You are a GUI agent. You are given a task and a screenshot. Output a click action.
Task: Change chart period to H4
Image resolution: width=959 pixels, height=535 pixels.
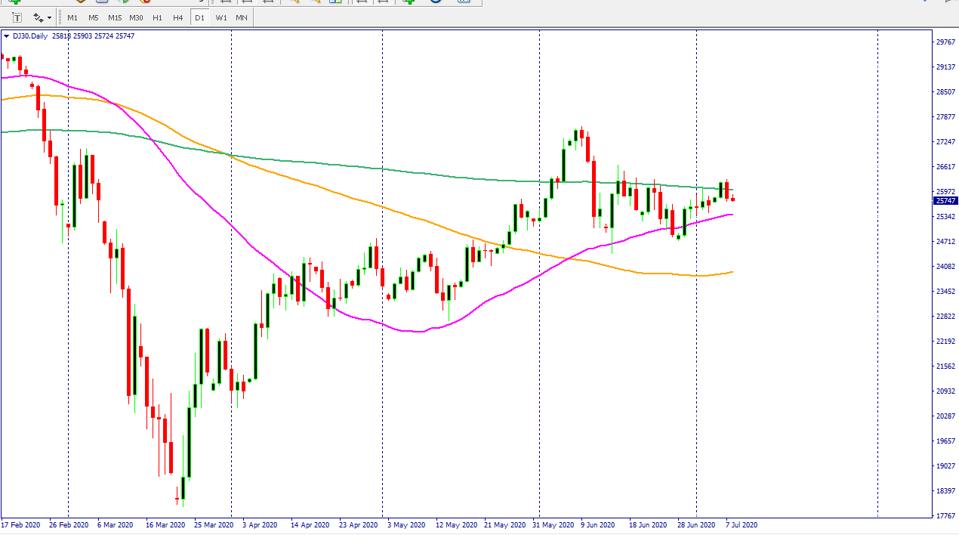point(178,18)
